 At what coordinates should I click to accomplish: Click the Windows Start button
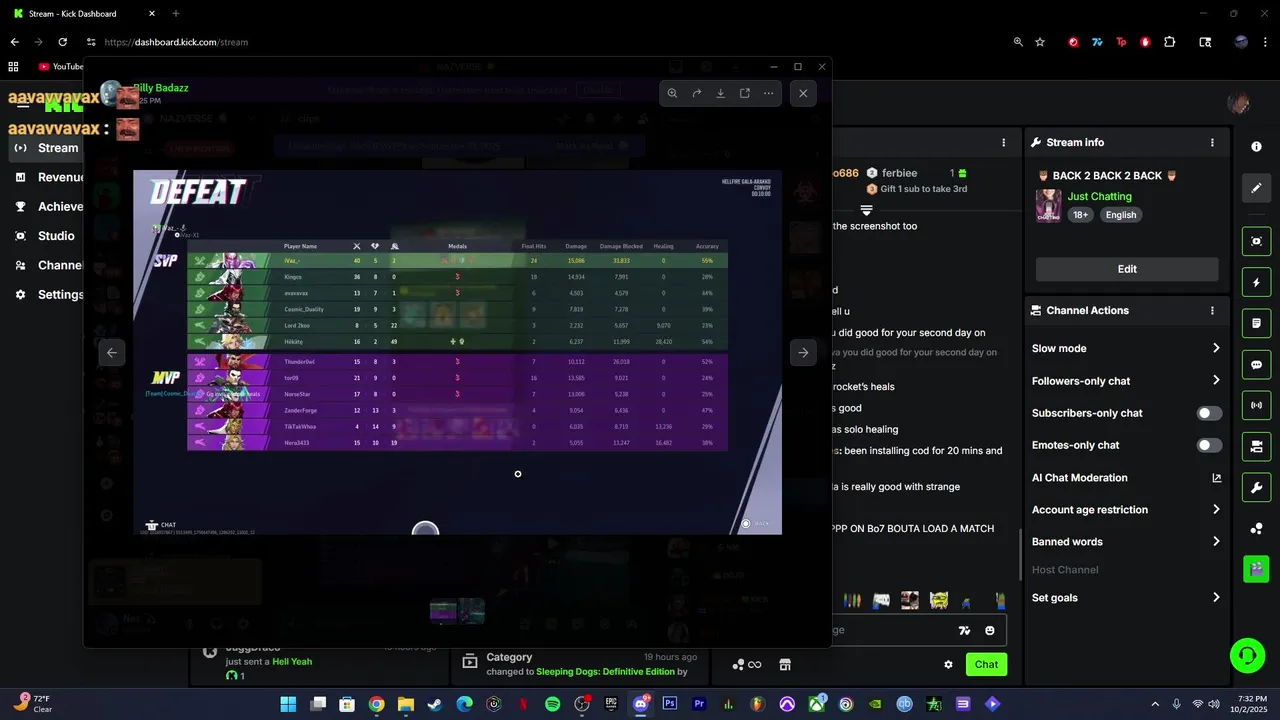(x=288, y=704)
